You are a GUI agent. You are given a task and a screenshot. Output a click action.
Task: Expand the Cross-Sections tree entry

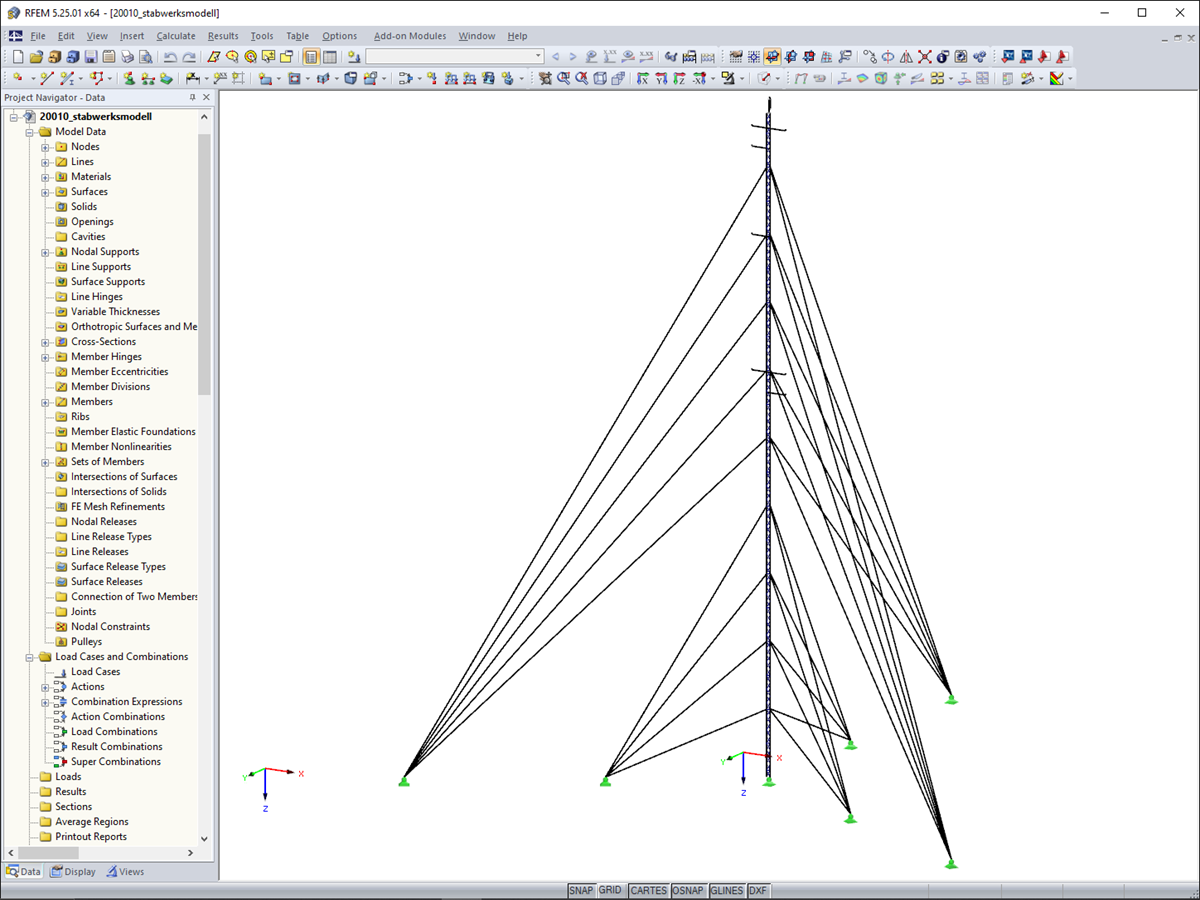[43, 341]
